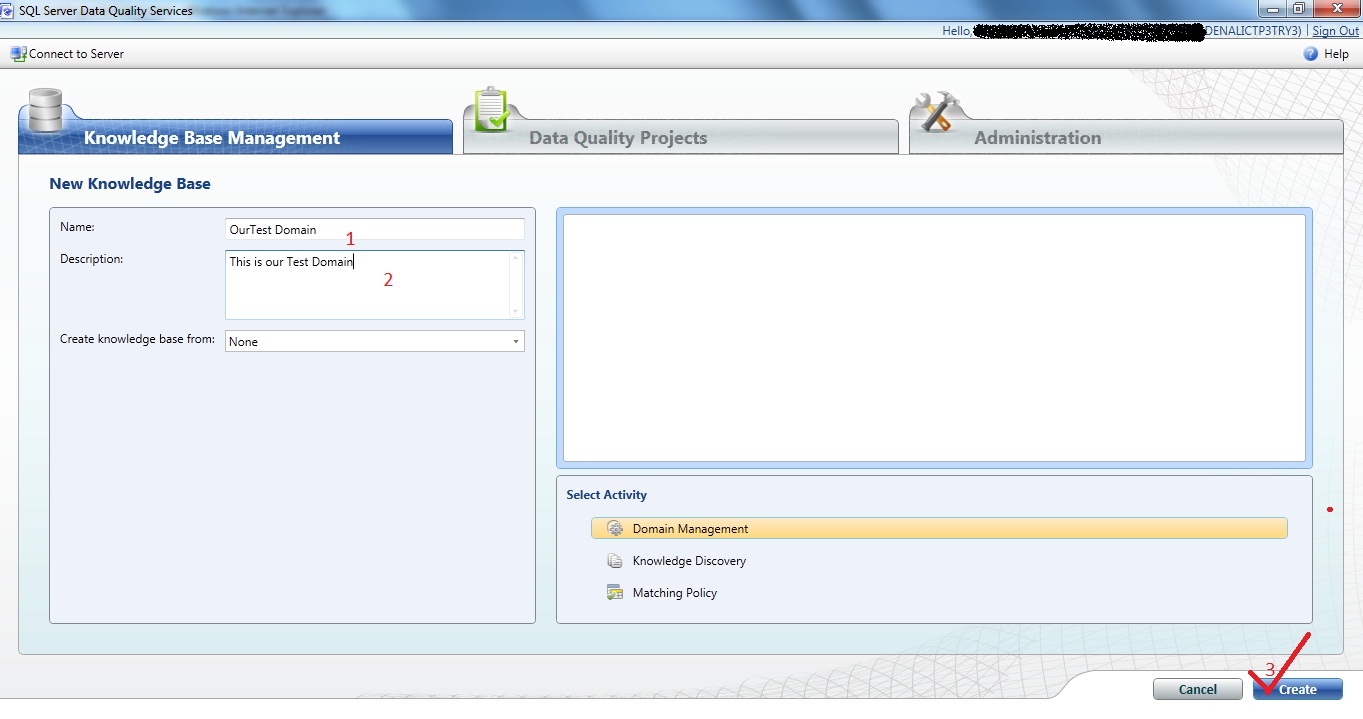Viewport: 1363px width, 719px height.
Task: Select the Domain Management activity
Action: click(939, 528)
